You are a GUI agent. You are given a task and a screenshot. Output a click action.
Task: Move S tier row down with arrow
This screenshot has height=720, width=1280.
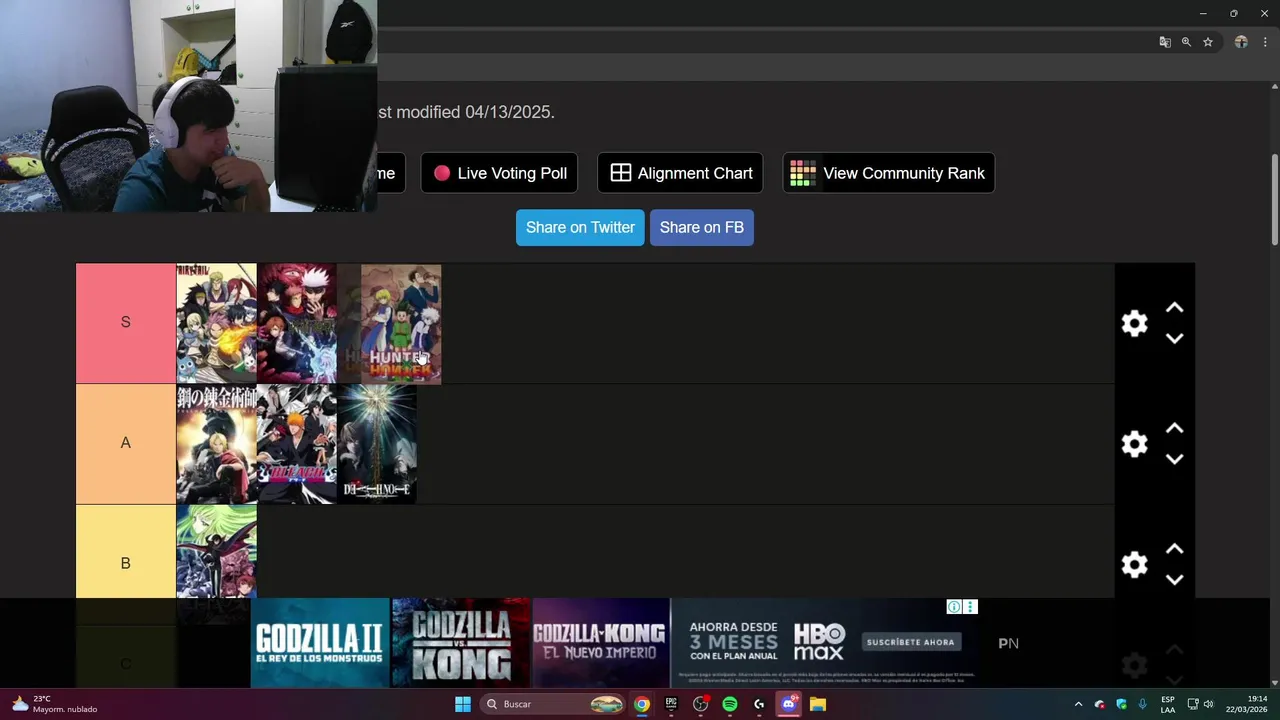(1175, 338)
